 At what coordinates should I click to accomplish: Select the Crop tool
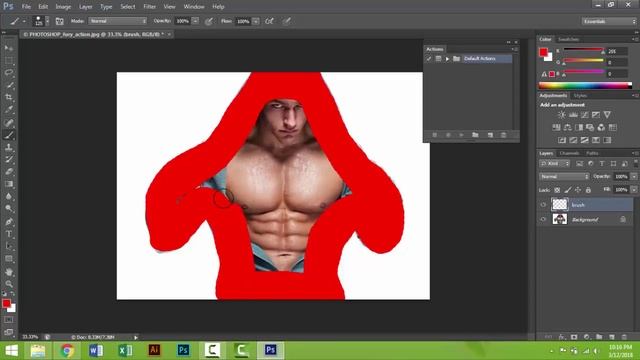[x=9, y=98]
